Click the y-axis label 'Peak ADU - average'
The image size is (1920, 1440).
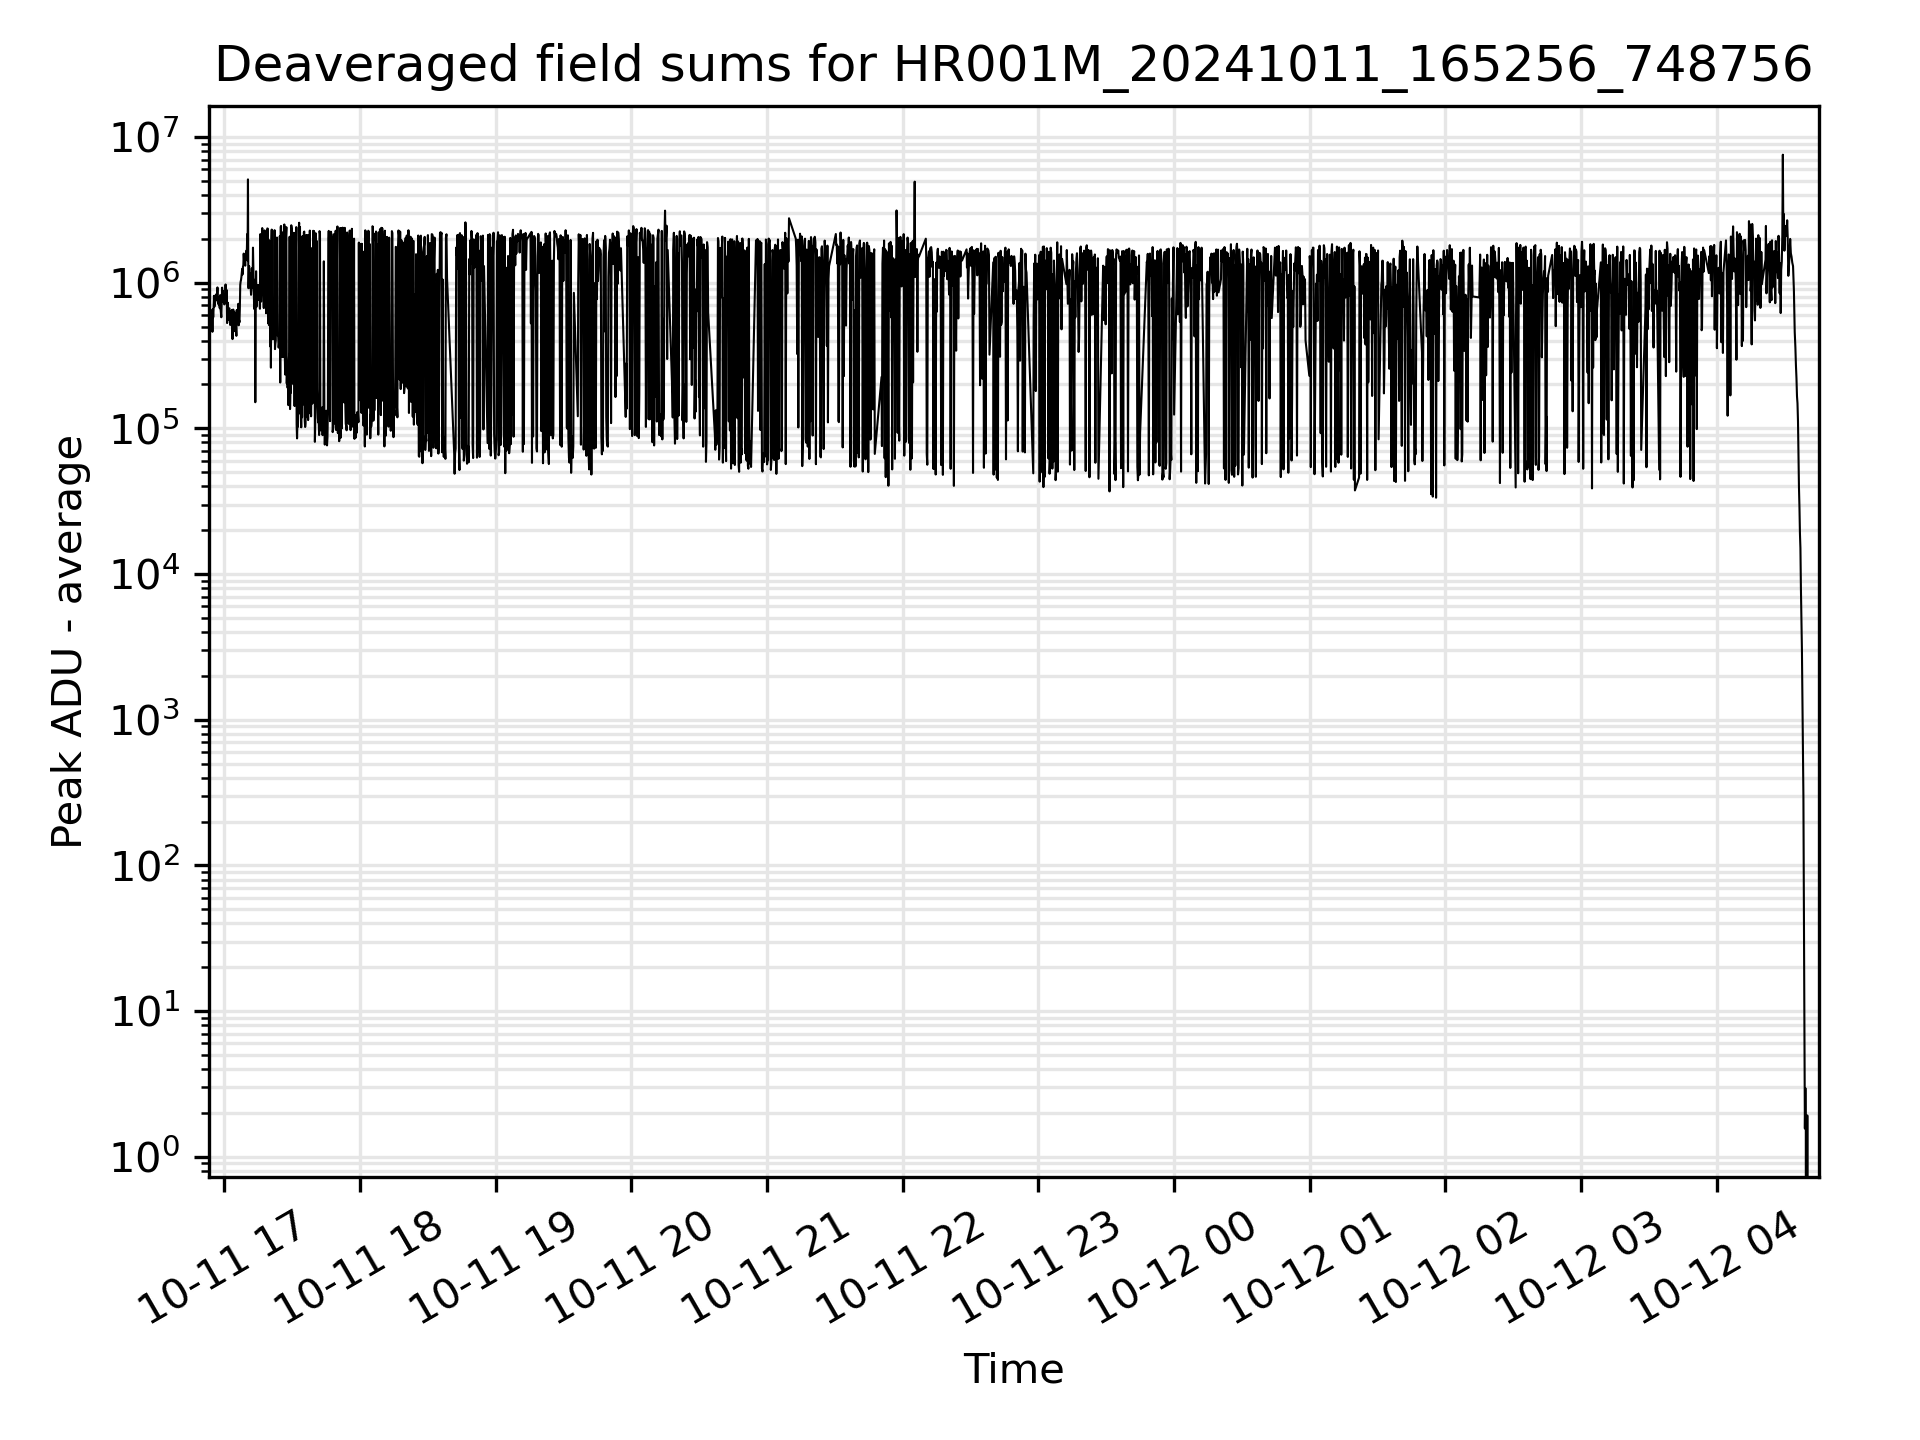pyautogui.click(x=67, y=641)
